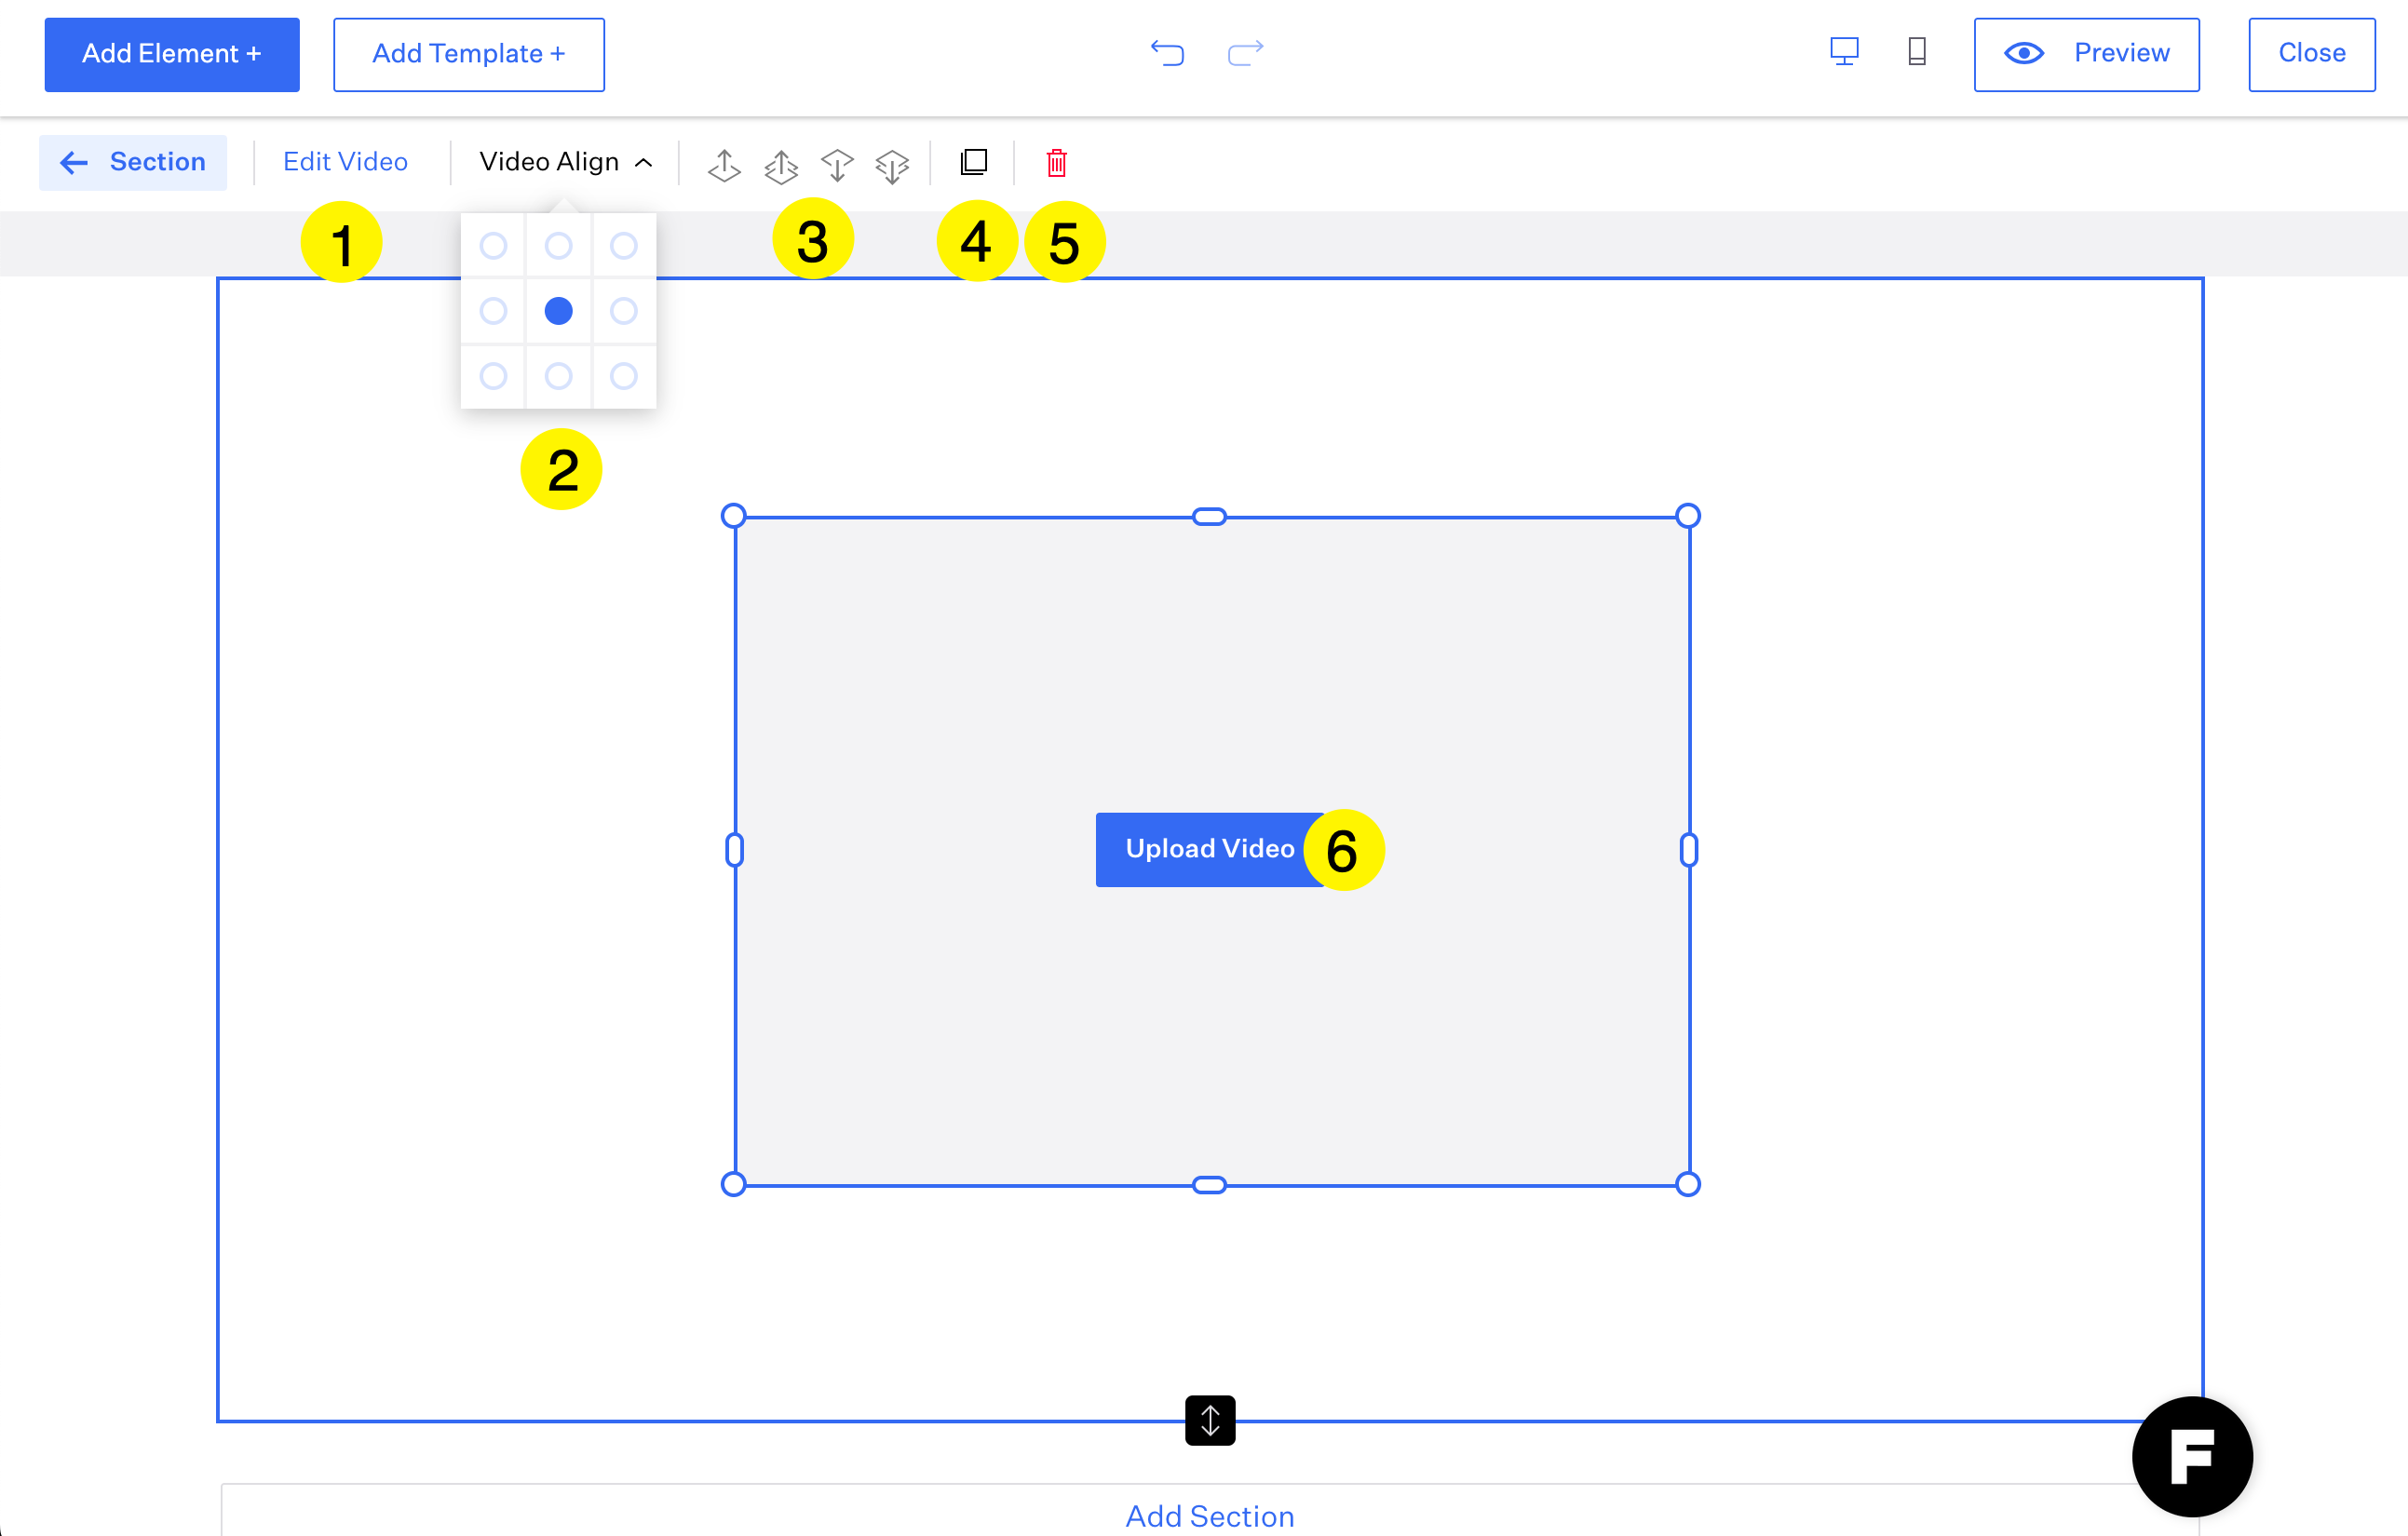Viewport: 2408px width, 1536px height.
Task: Open the Add Template menu
Action: (x=468, y=54)
